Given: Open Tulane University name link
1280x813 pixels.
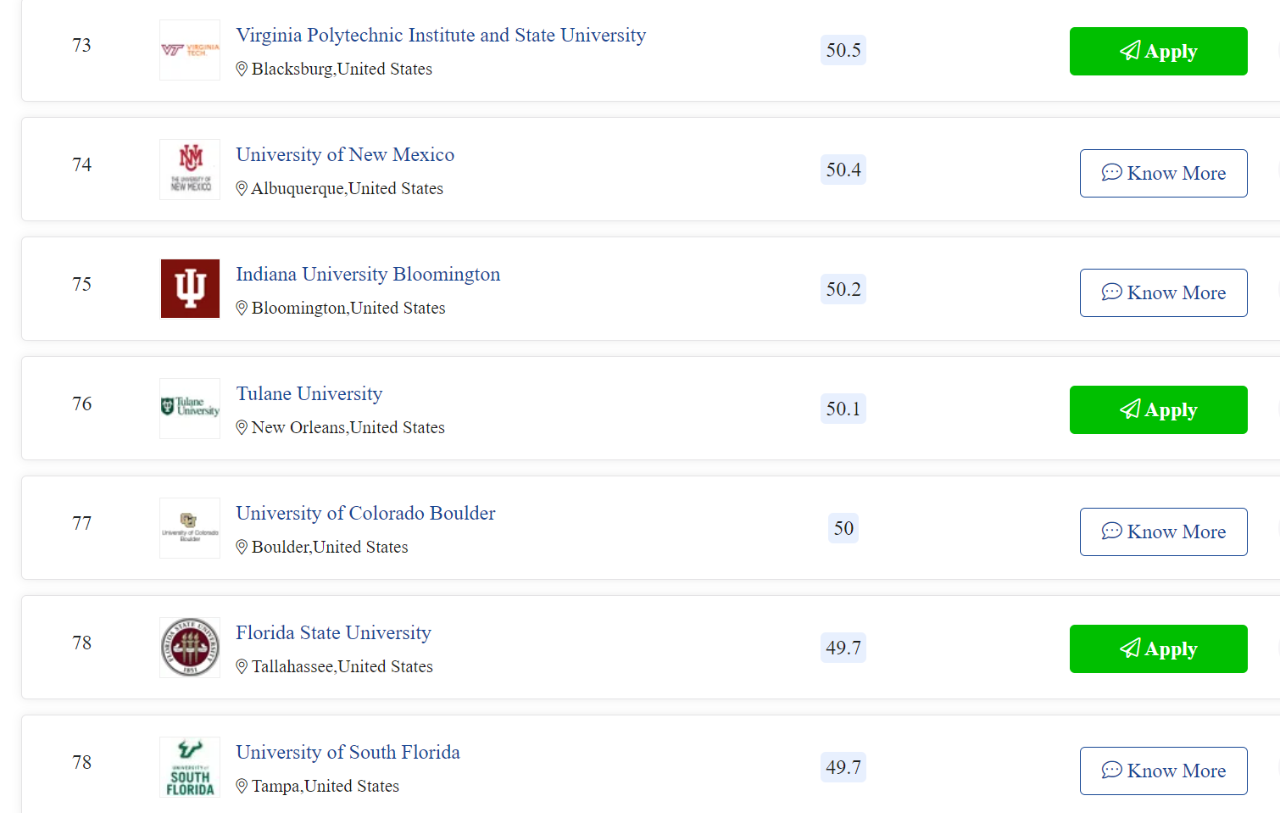Looking at the screenshot, I should (309, 394).
